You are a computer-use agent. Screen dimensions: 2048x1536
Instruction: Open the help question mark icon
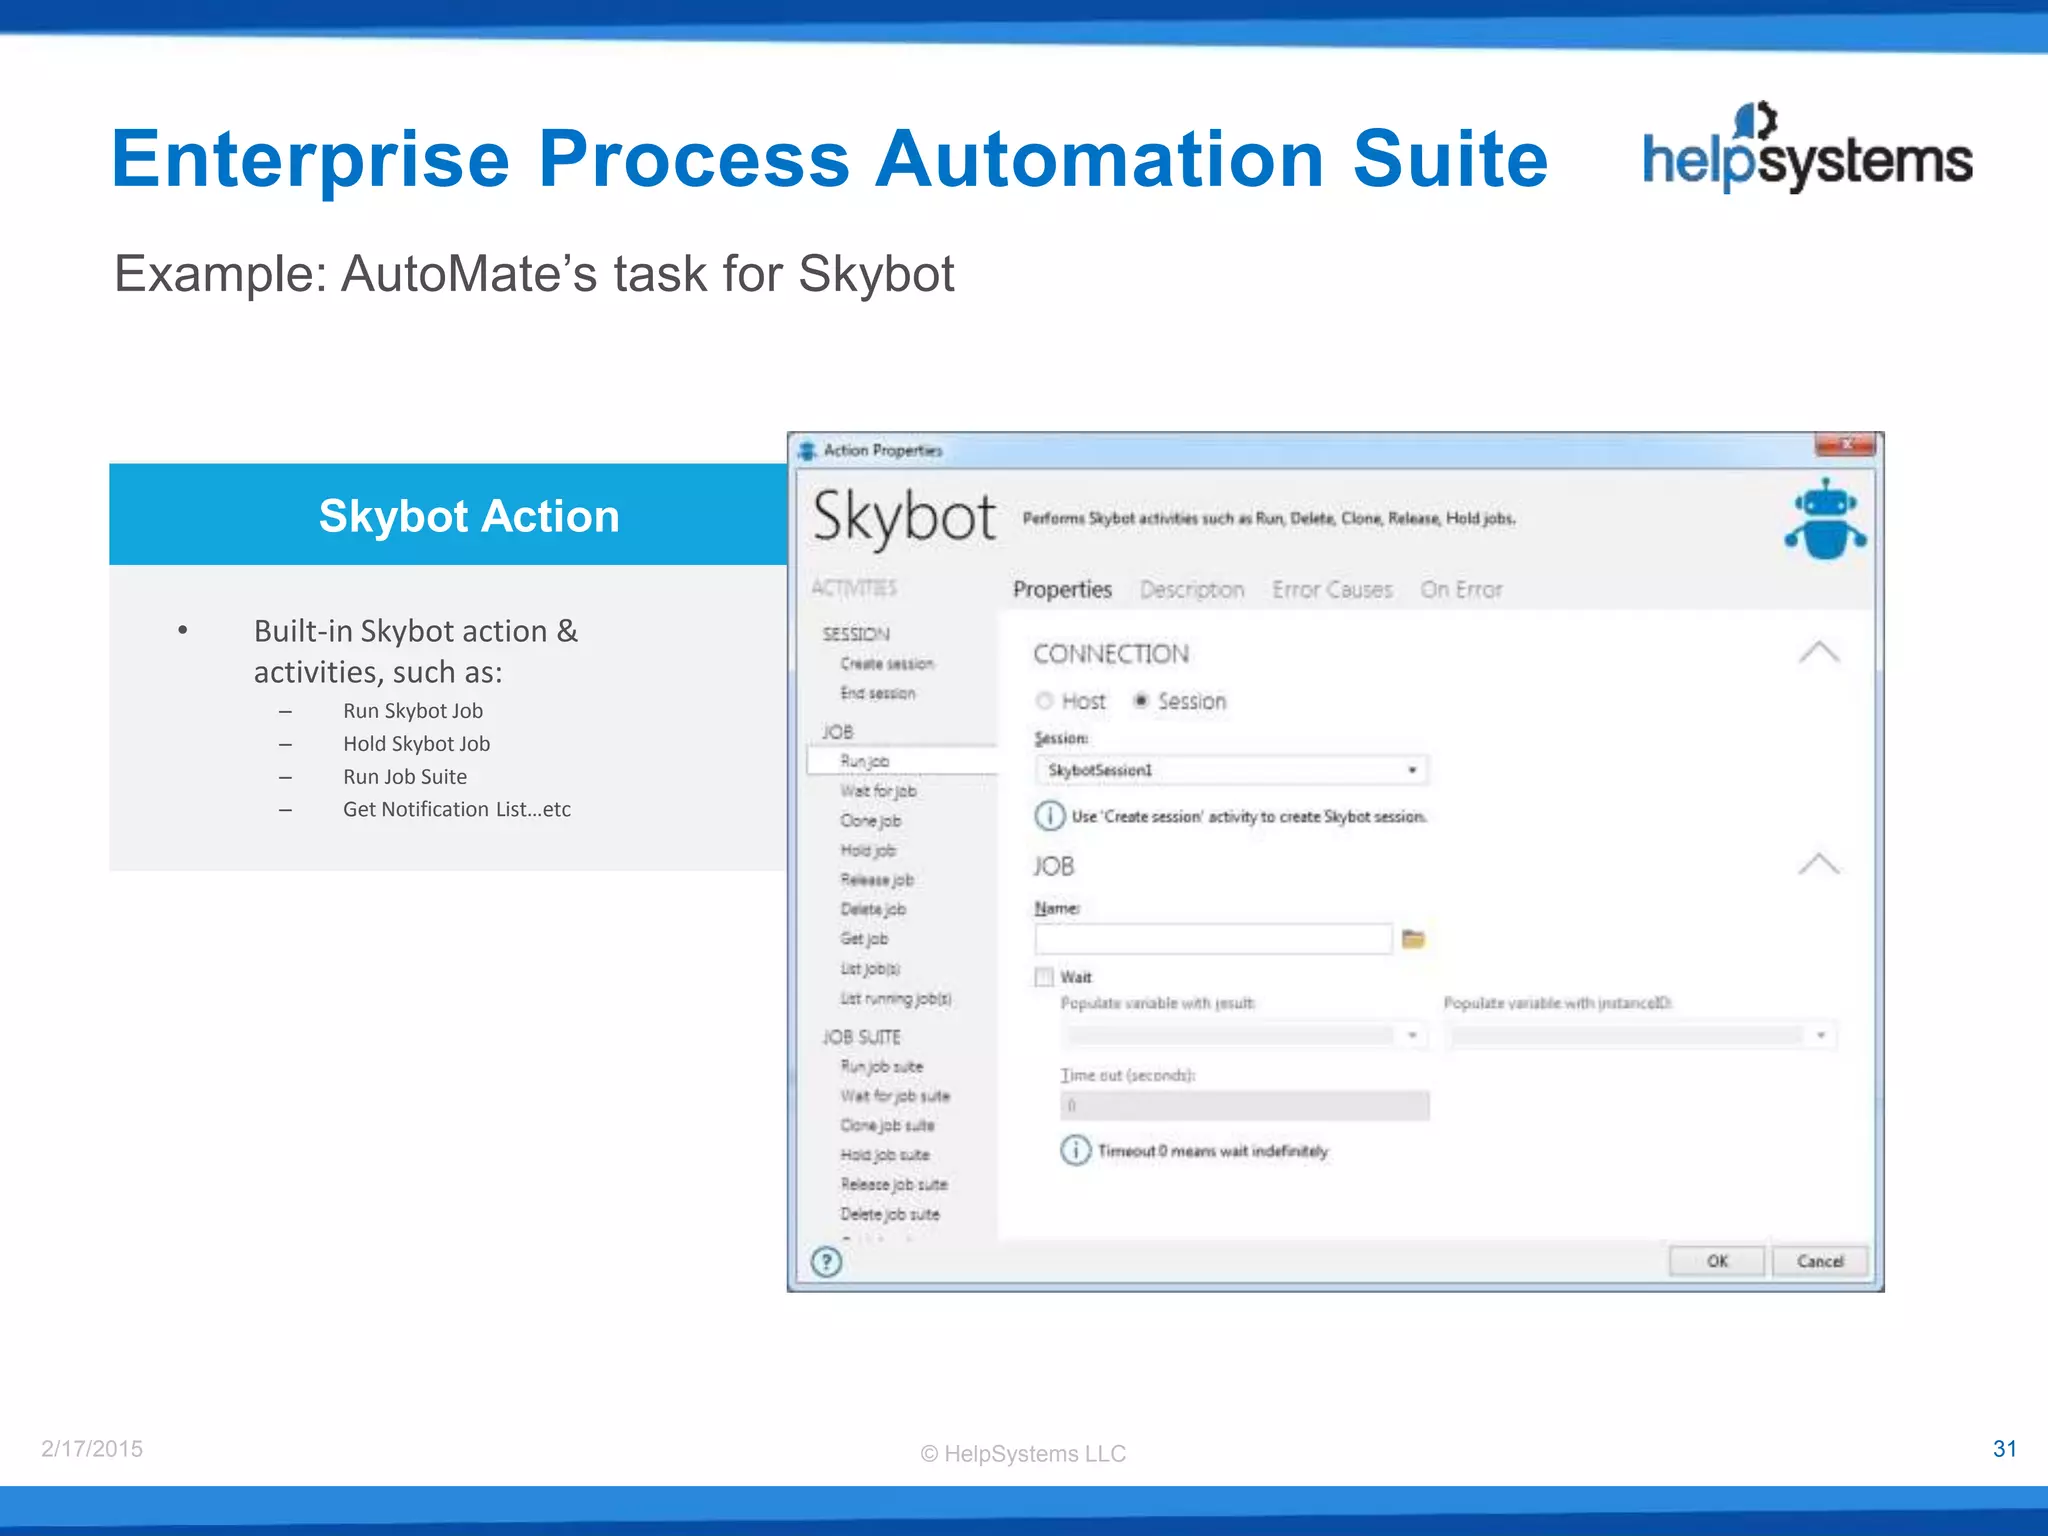(x=826, y=1262)
